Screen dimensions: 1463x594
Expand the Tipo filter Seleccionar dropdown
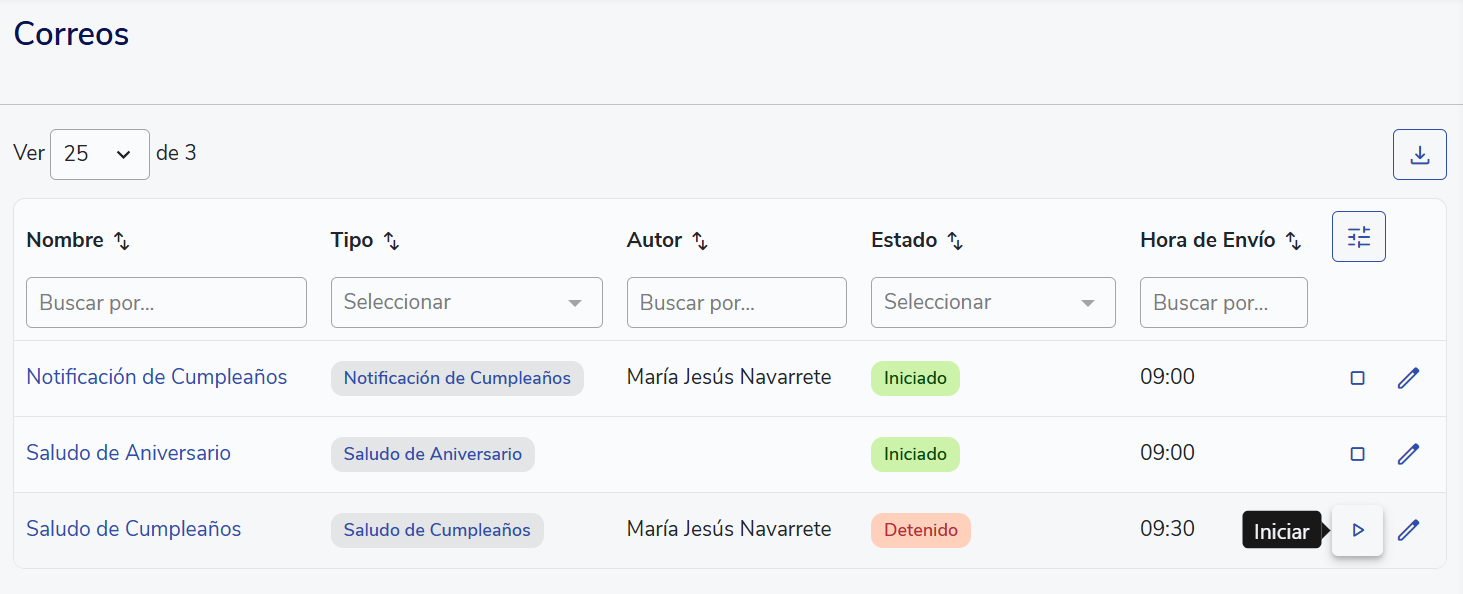point(466,302)
